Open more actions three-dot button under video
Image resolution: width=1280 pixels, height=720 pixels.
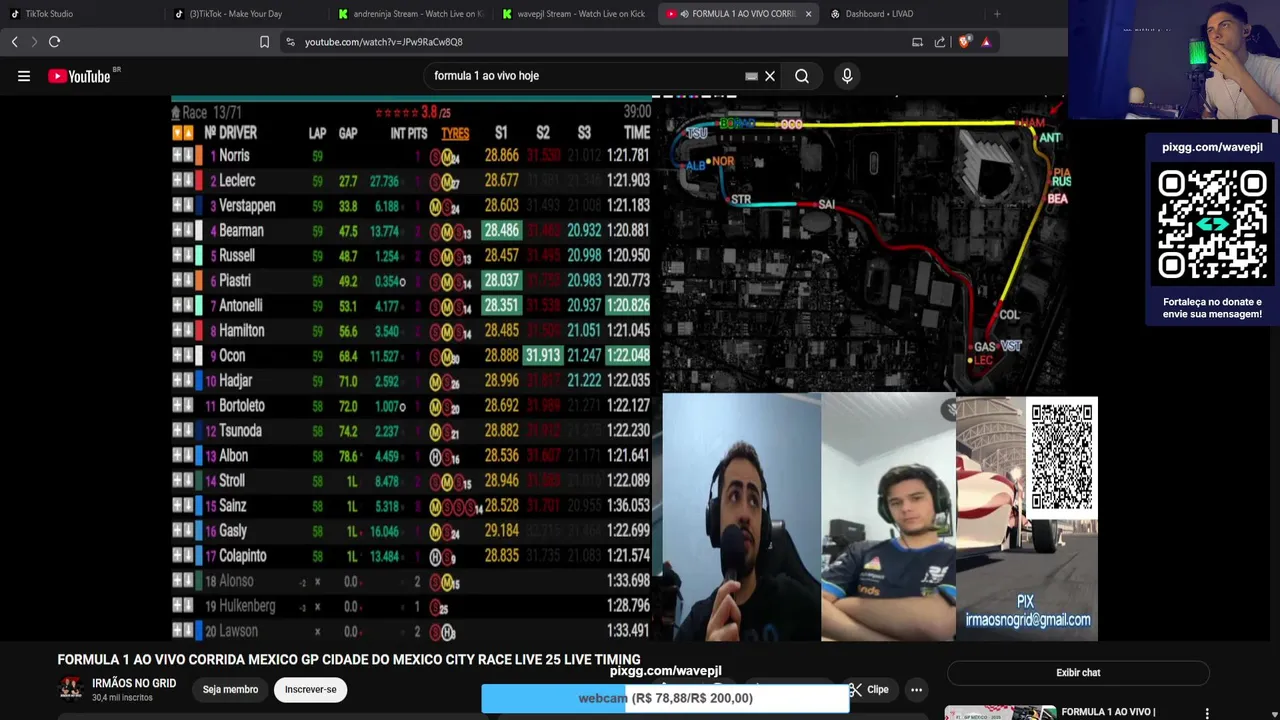(916, 690)
